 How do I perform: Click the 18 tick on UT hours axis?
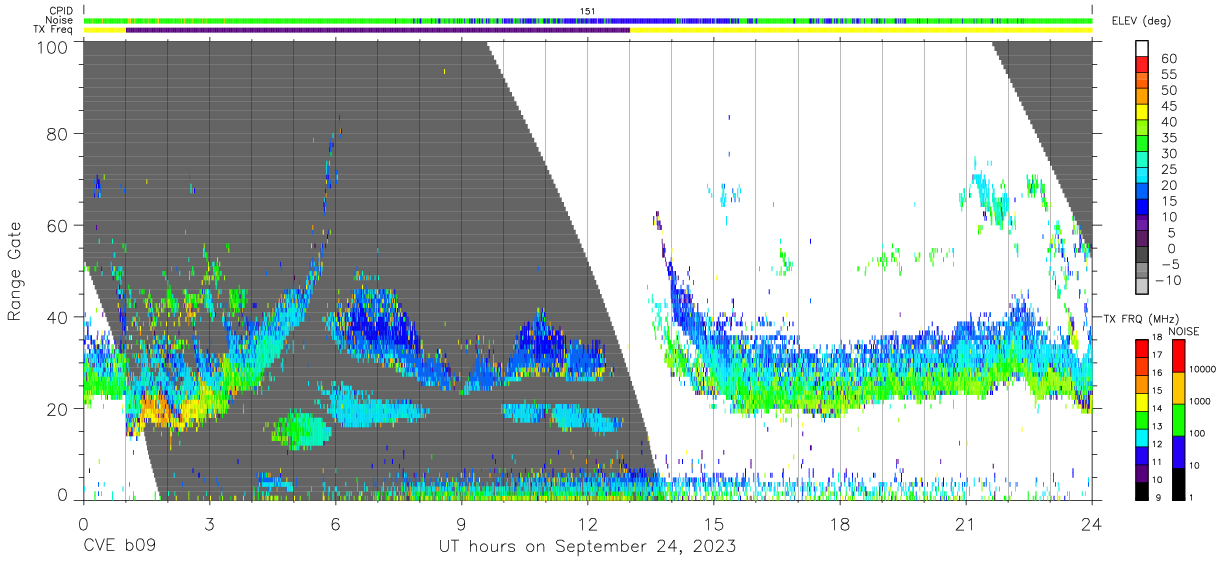[840, 523]
